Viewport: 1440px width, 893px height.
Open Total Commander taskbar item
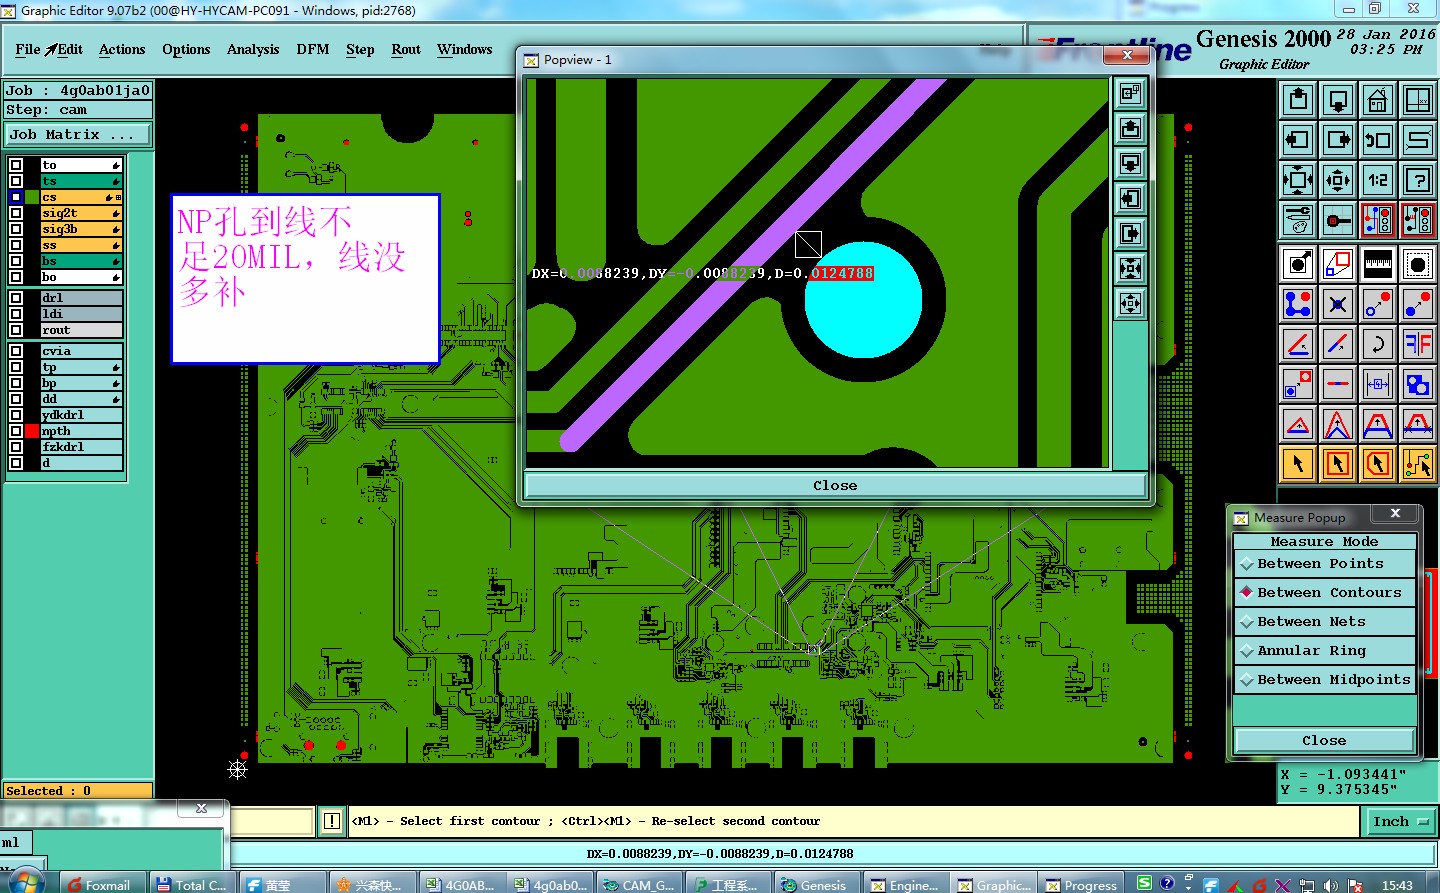point(191,884)
